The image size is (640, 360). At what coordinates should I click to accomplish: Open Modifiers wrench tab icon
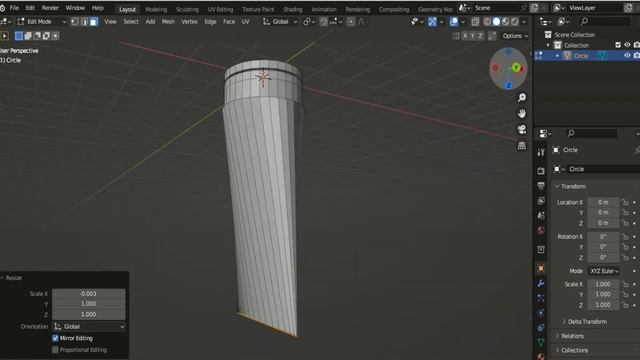coord(541,283)
